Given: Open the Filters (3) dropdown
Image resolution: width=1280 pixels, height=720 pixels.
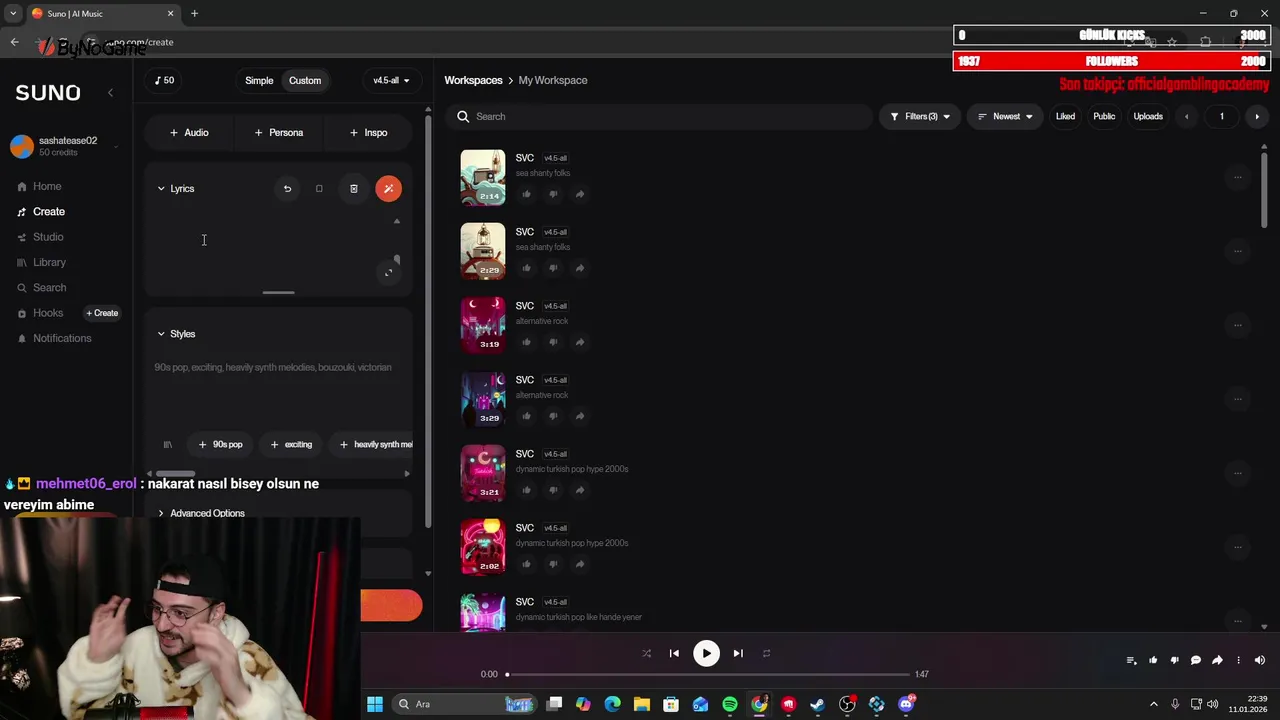Looking at the screenshot, I should click(x=920, y=116).
